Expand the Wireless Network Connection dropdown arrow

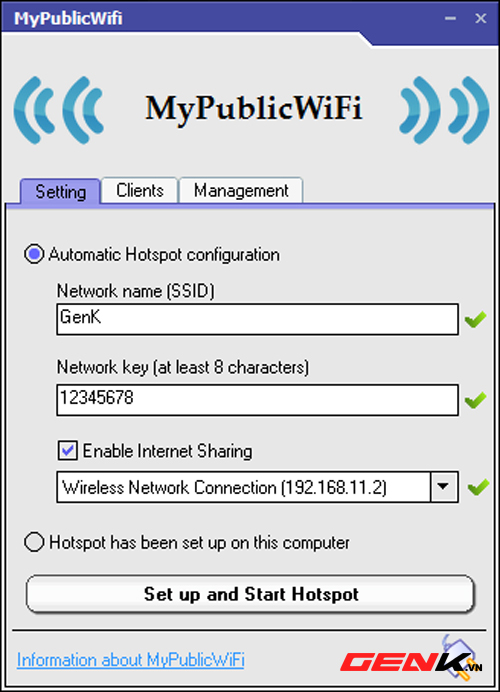pos(444,487)
